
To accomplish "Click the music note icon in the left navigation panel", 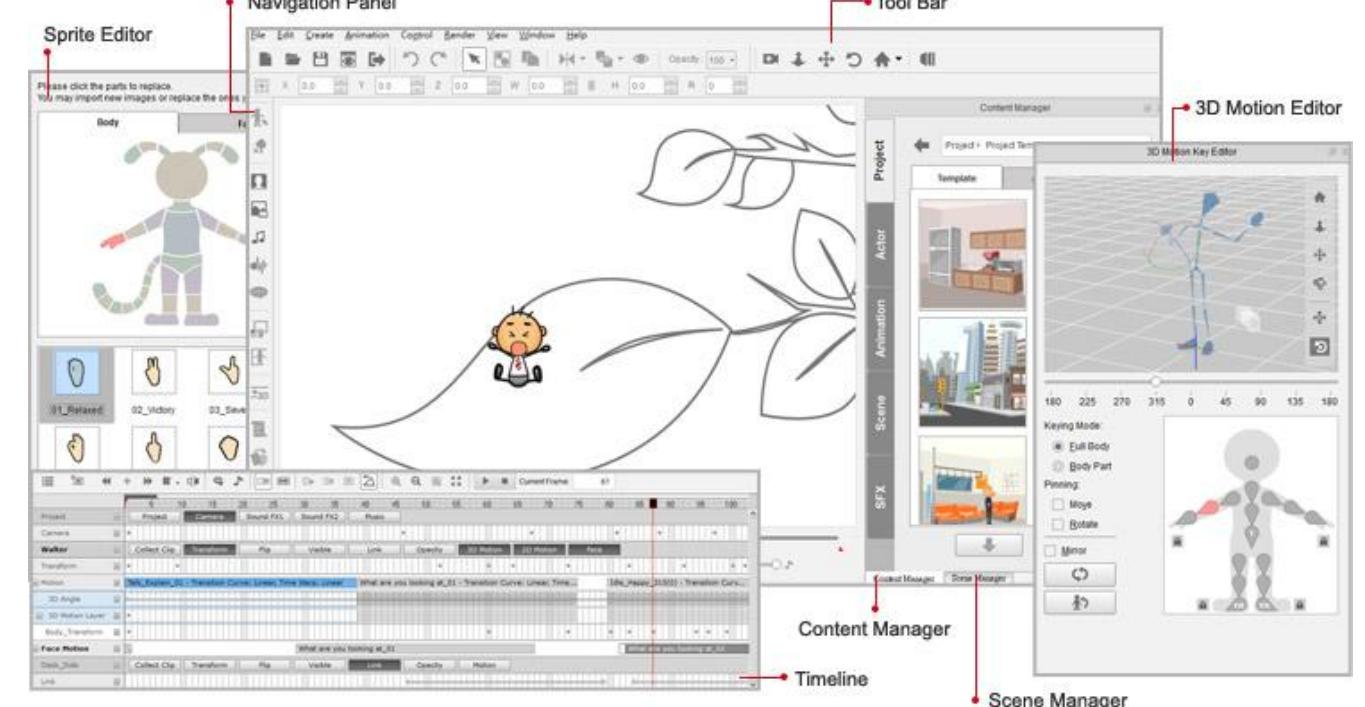I will (x=258, y=237).
